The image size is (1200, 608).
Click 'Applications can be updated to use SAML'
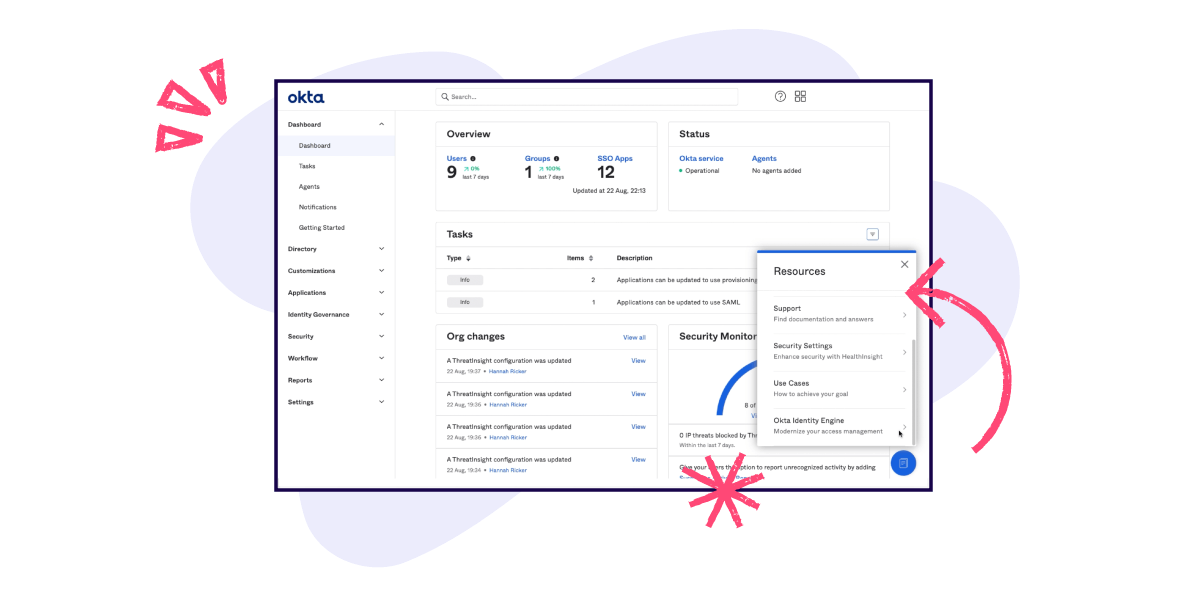pyautogui.click(x=678, y=302)
